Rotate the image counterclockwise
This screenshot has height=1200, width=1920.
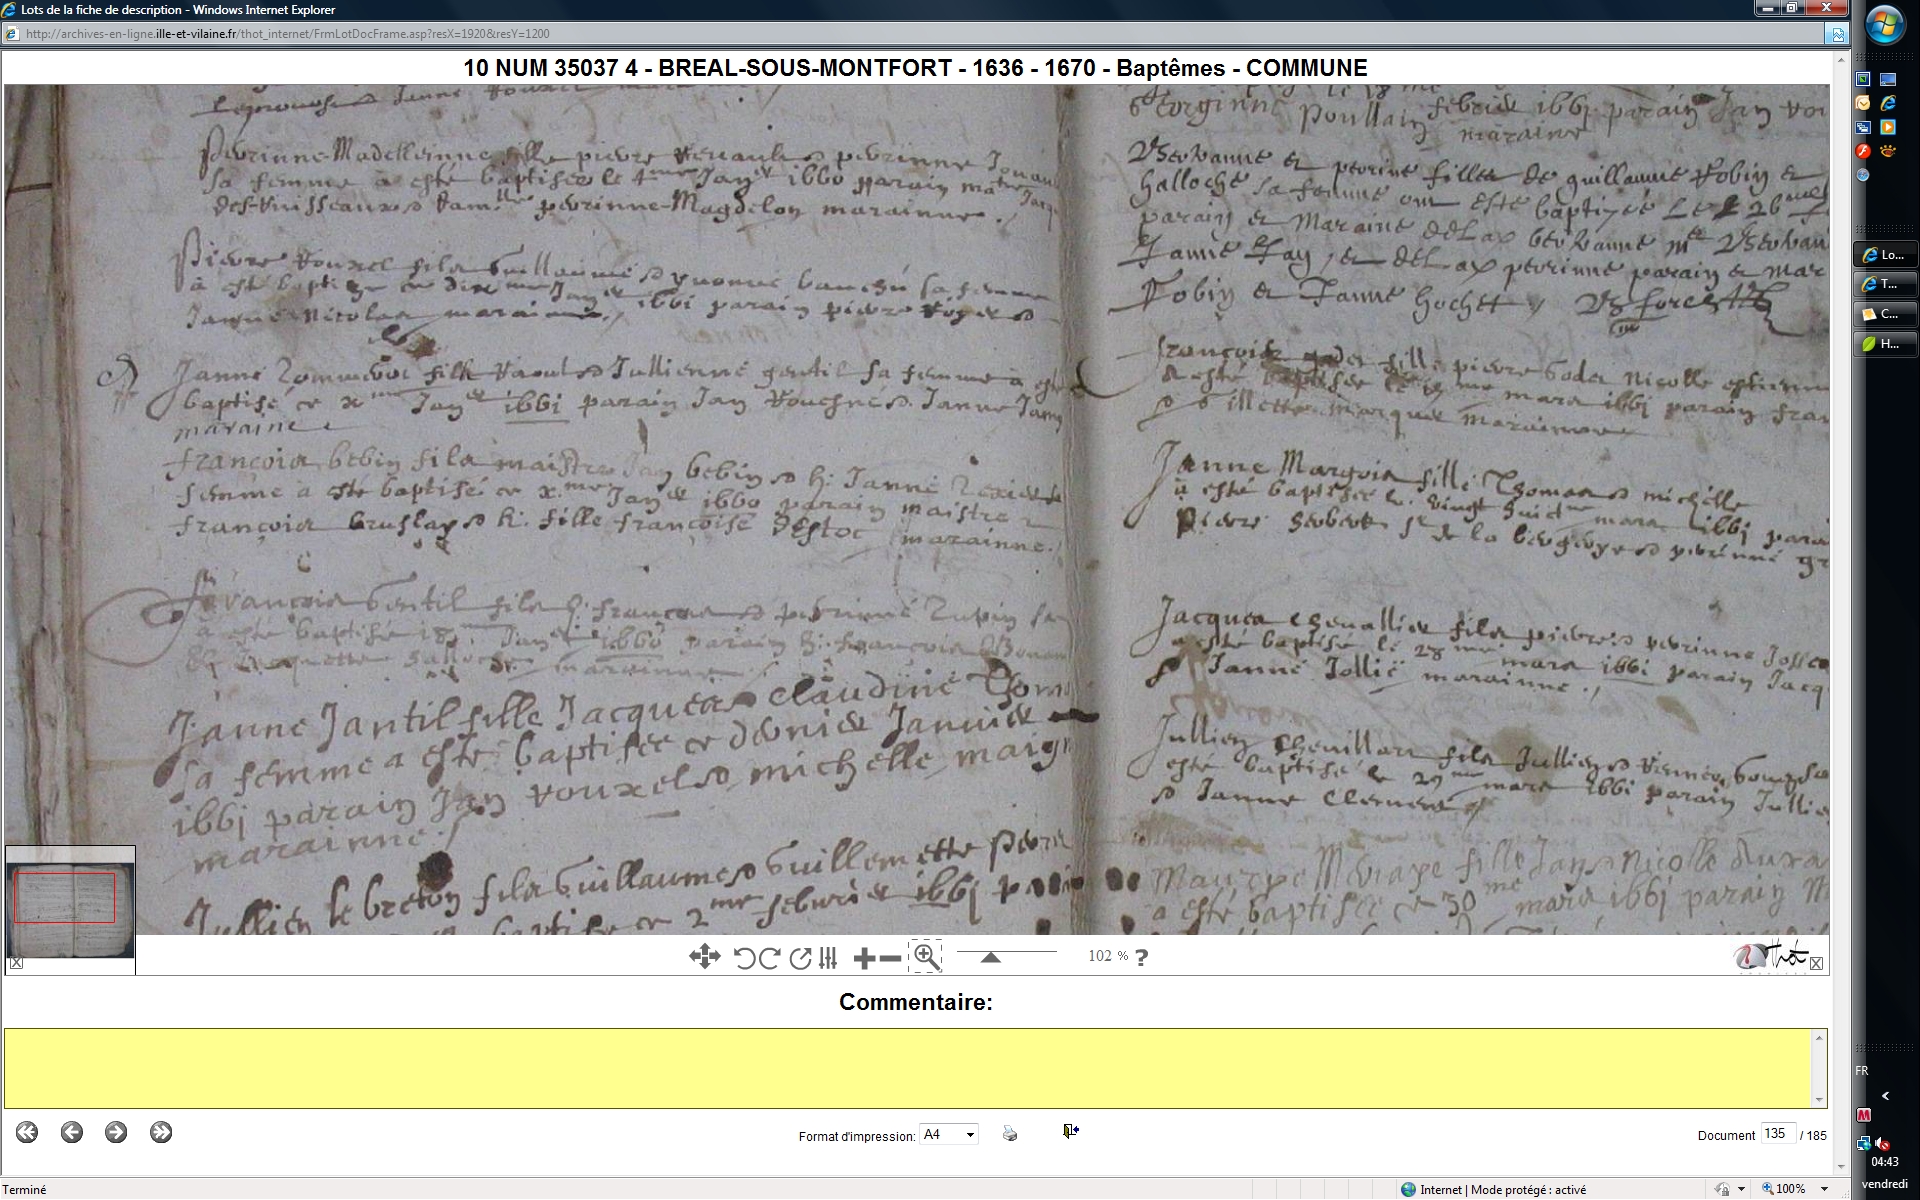(x=743, y=958)
